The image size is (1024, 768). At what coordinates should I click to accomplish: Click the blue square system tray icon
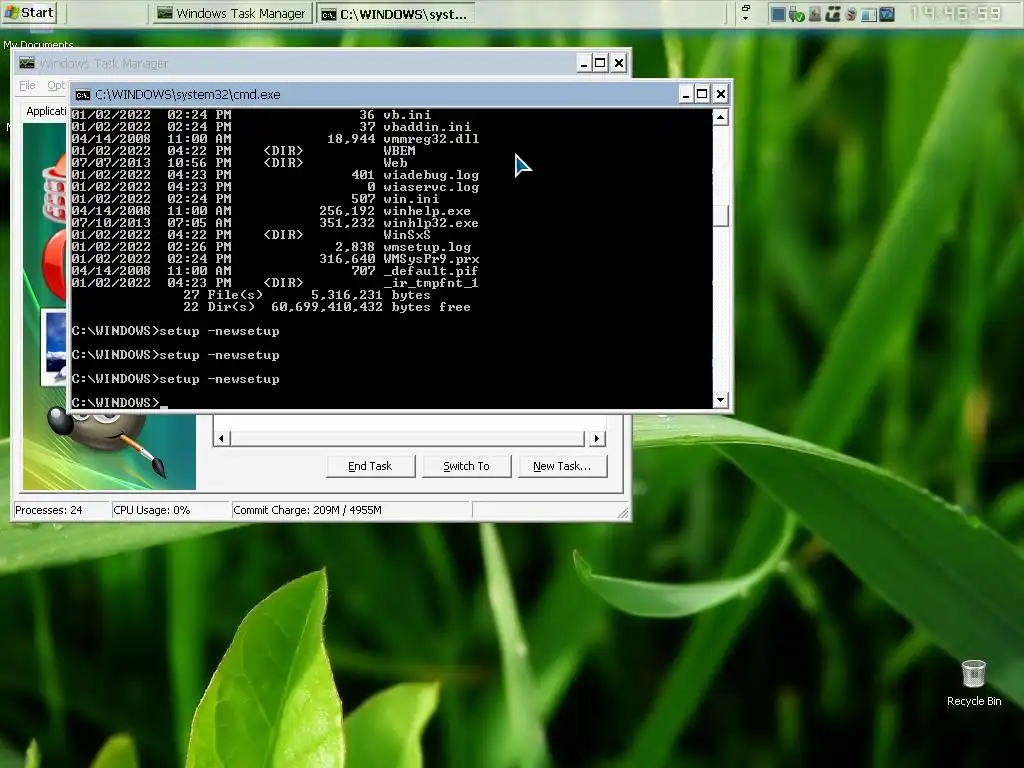(778, 14)
